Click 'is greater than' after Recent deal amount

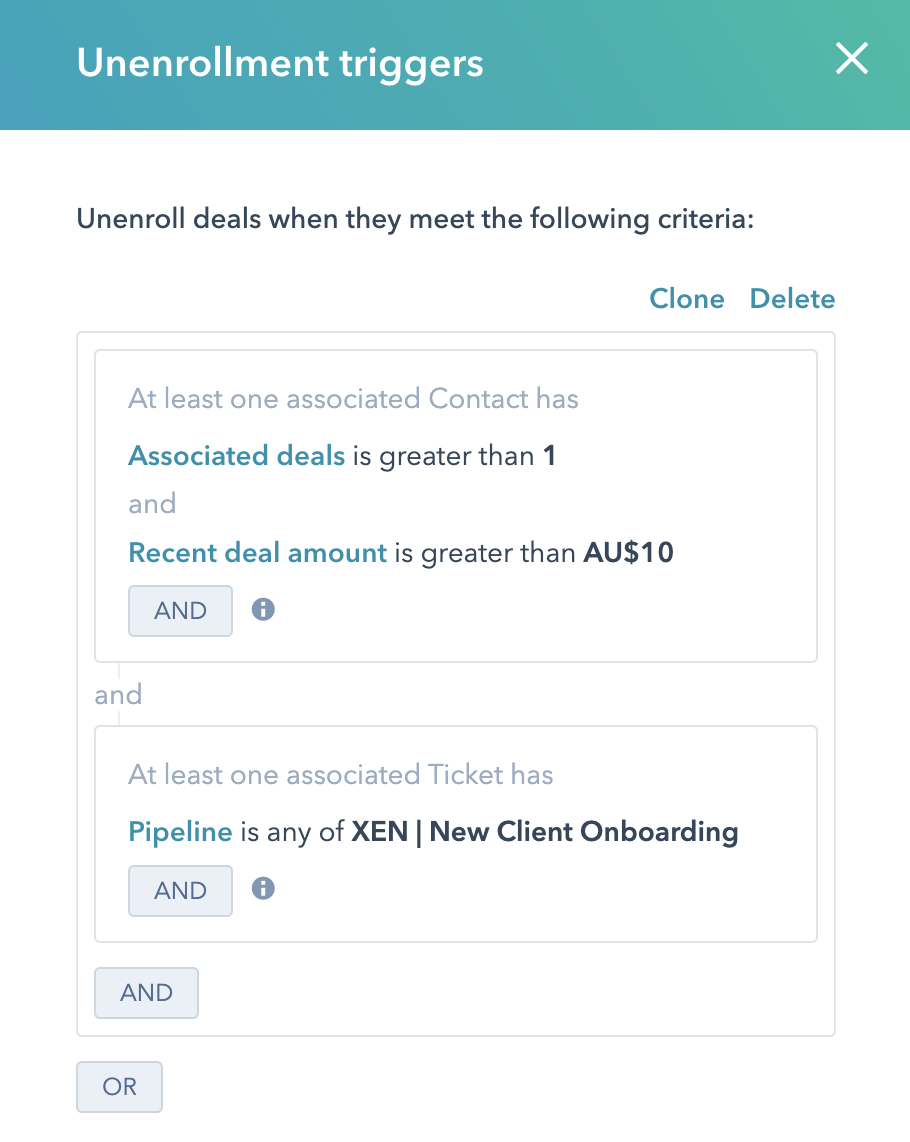[x=485, y=552]
